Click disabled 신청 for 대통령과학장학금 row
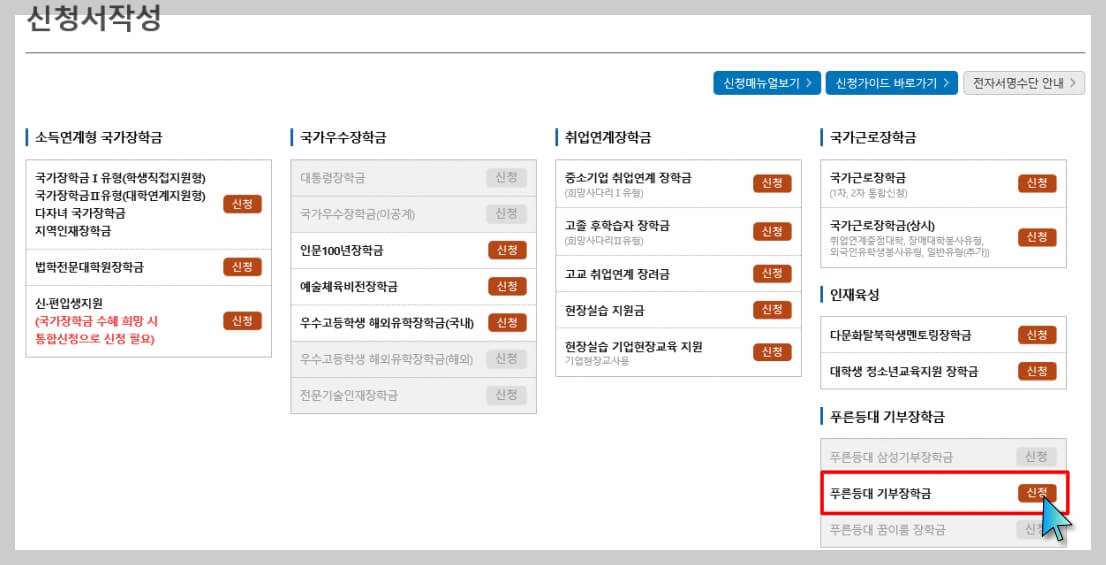 coord(506,178)
